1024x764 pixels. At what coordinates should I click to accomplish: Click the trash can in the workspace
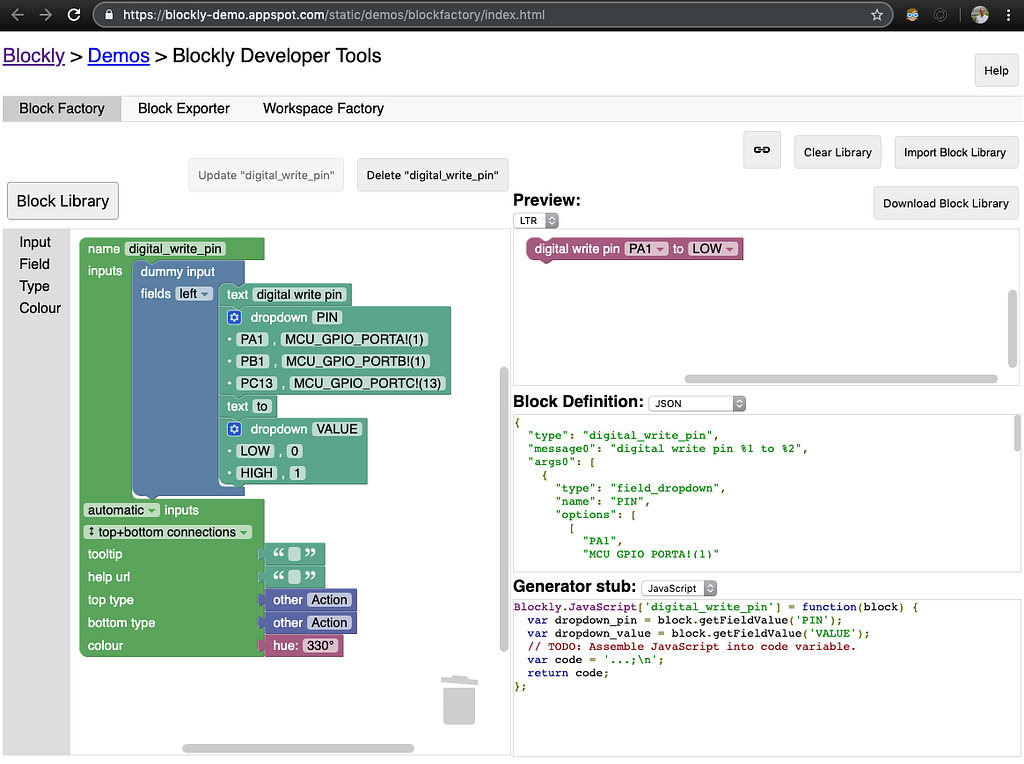point(459,700)
